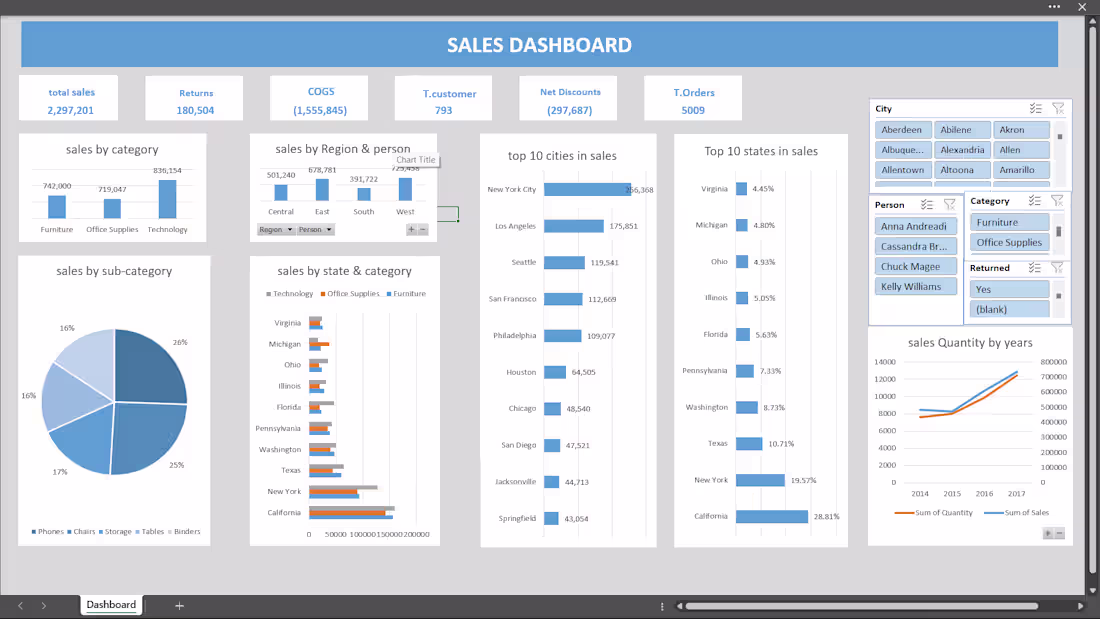The width and height of the screenshot is (1100, 619).
Task: Click the multi-select icon on the Returned slicer
Action: click(x=1035, y=267)
